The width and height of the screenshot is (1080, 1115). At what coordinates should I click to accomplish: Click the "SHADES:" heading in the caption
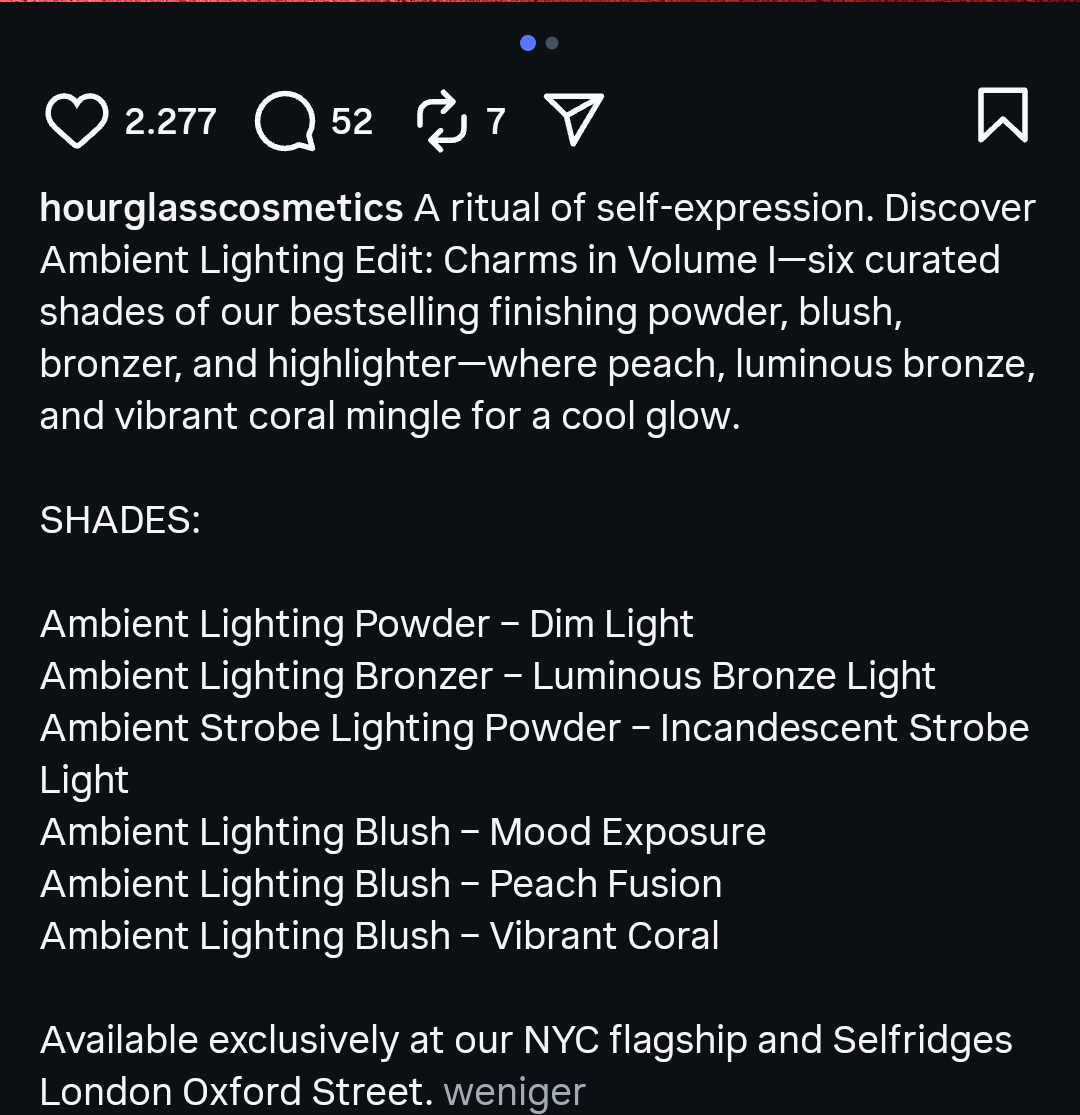[x=120, y=520]
